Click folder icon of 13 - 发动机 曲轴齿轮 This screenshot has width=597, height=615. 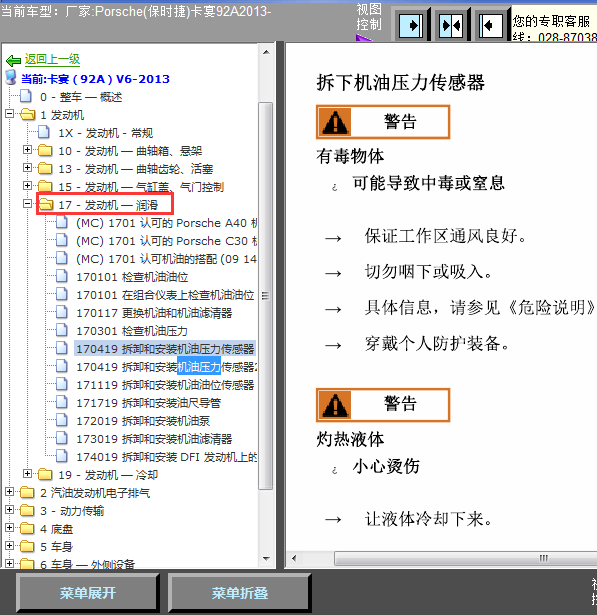click(45, 168)
